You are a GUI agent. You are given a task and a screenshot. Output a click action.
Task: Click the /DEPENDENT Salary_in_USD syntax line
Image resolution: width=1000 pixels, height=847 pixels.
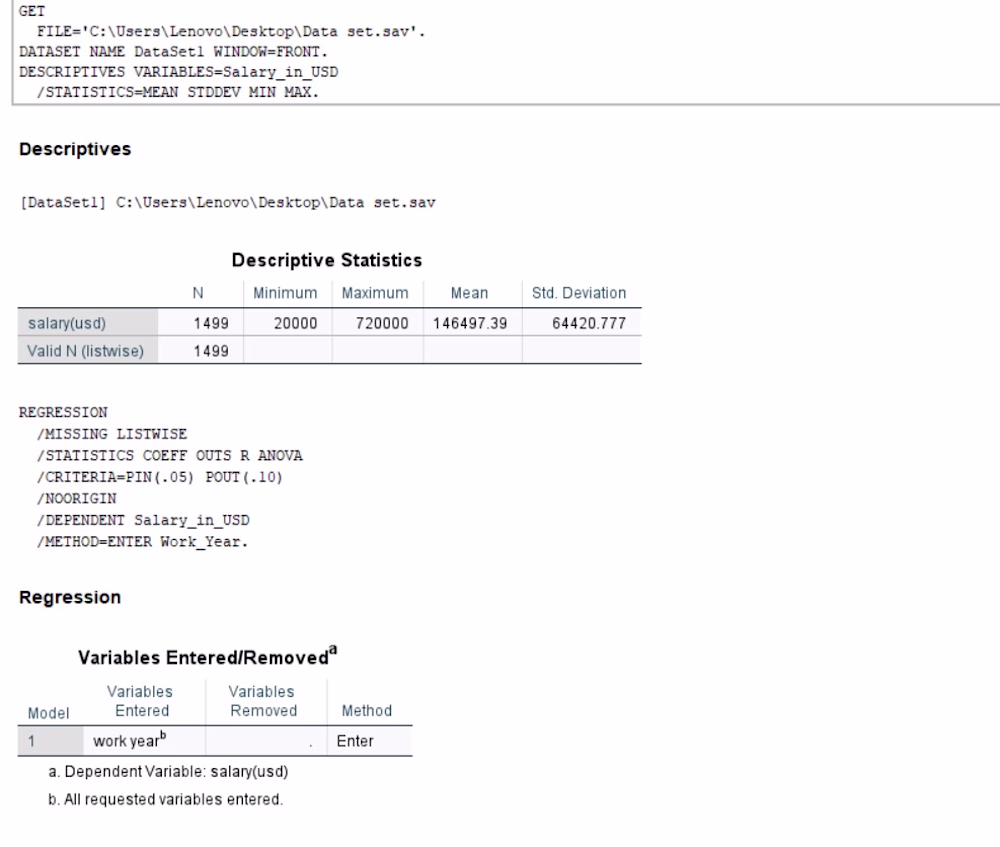[143, 520]
